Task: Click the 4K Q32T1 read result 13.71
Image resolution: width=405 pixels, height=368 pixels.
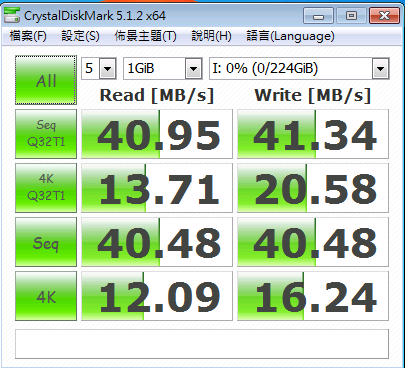Action: [x=157, y=188]
